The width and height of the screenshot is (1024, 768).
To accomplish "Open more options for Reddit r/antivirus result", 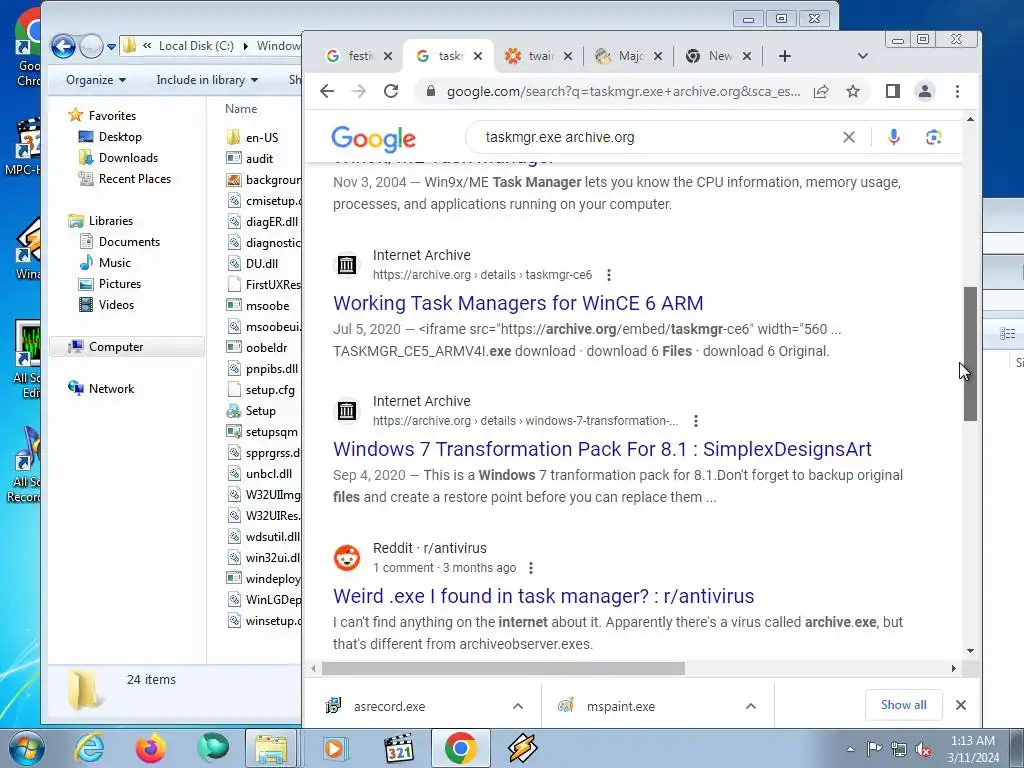I will tap(531, 568).
